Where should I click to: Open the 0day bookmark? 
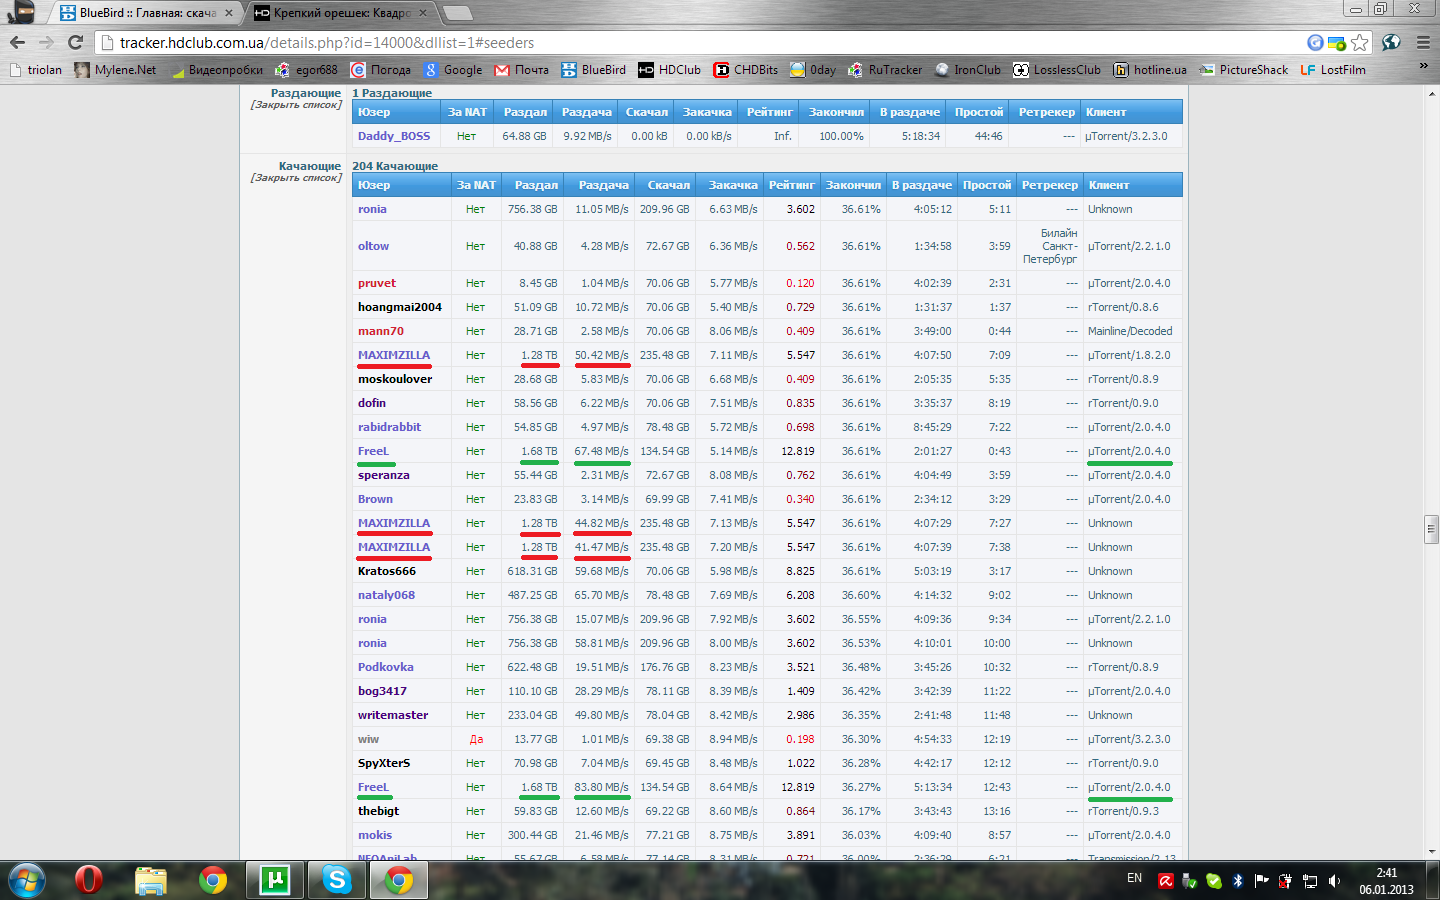pyautogui.click(x=812, y=70)
